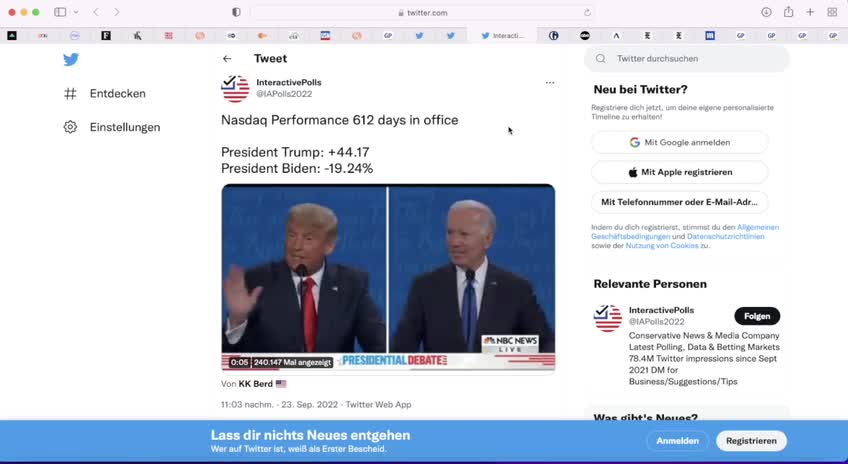Open the tweet's three-dot more menu

(550, 83)
